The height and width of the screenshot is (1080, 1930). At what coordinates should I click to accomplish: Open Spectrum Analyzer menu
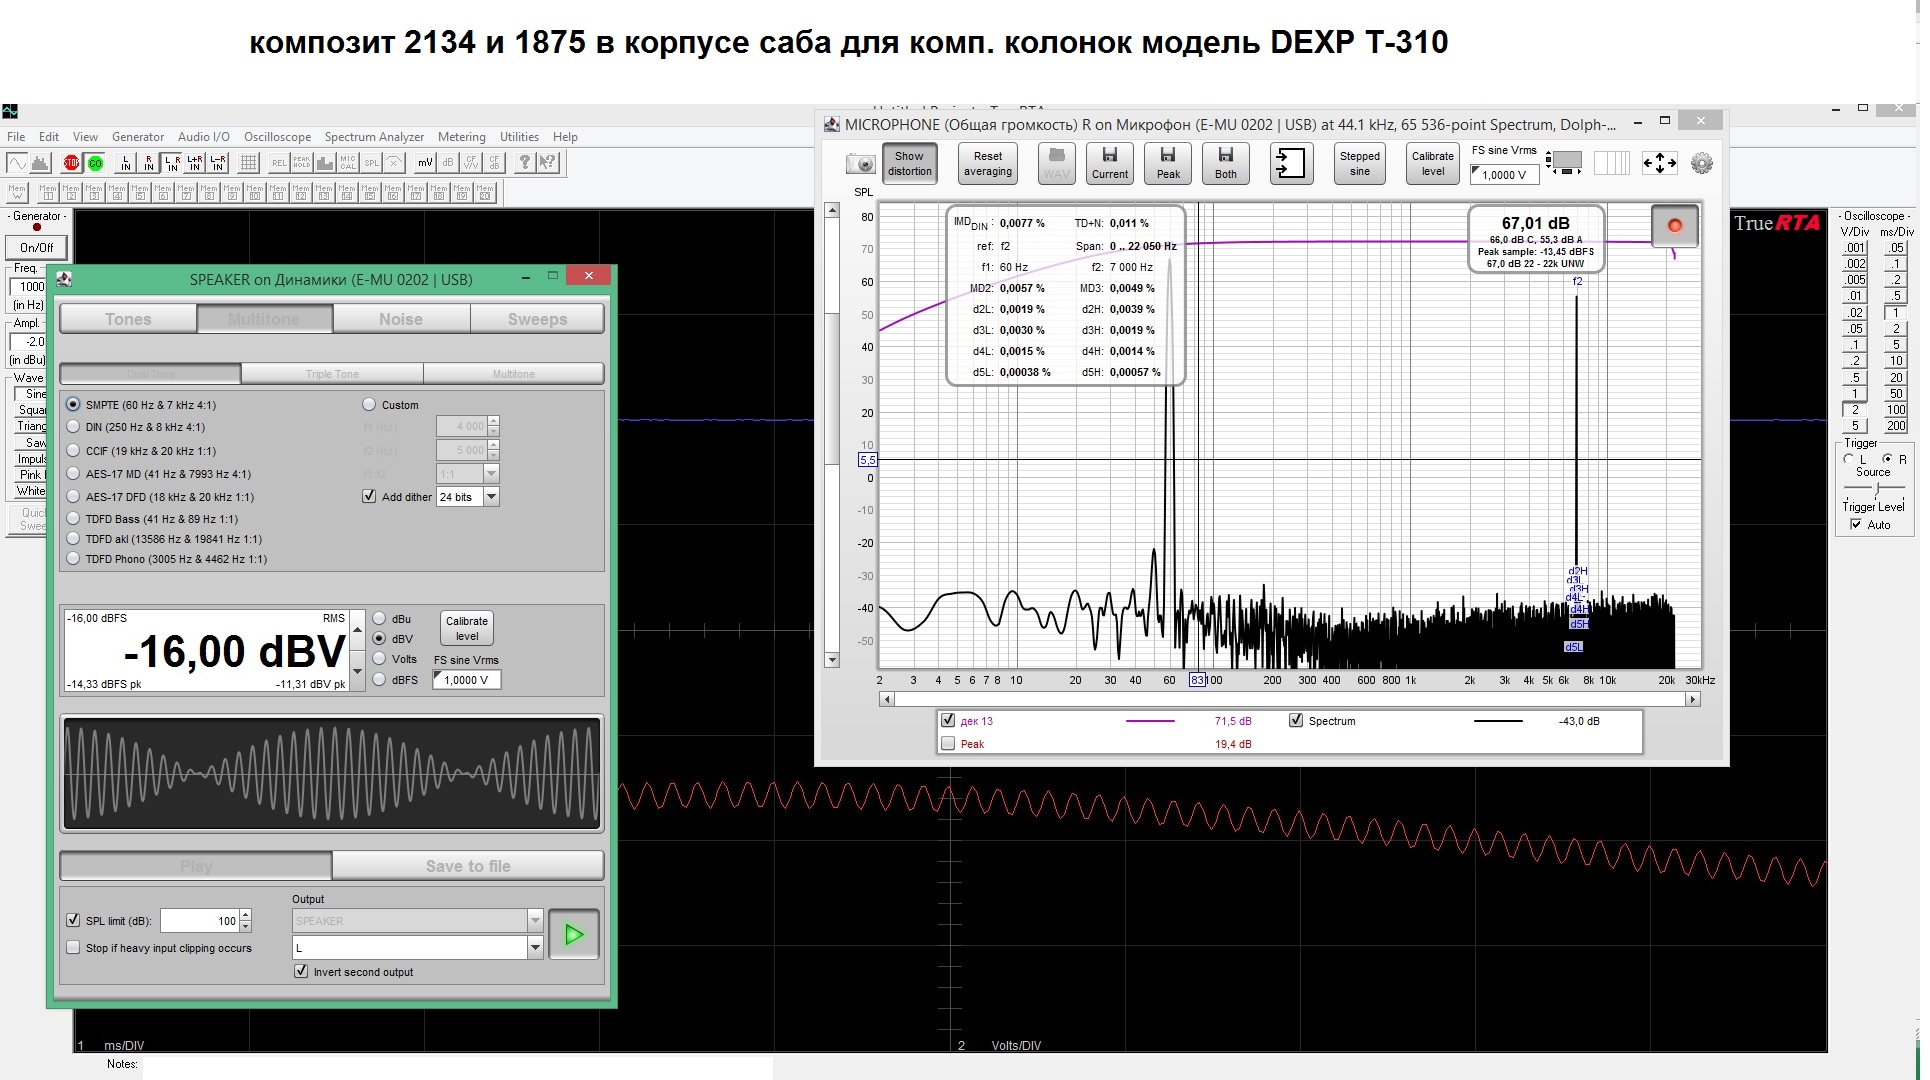tap(374, 137)
